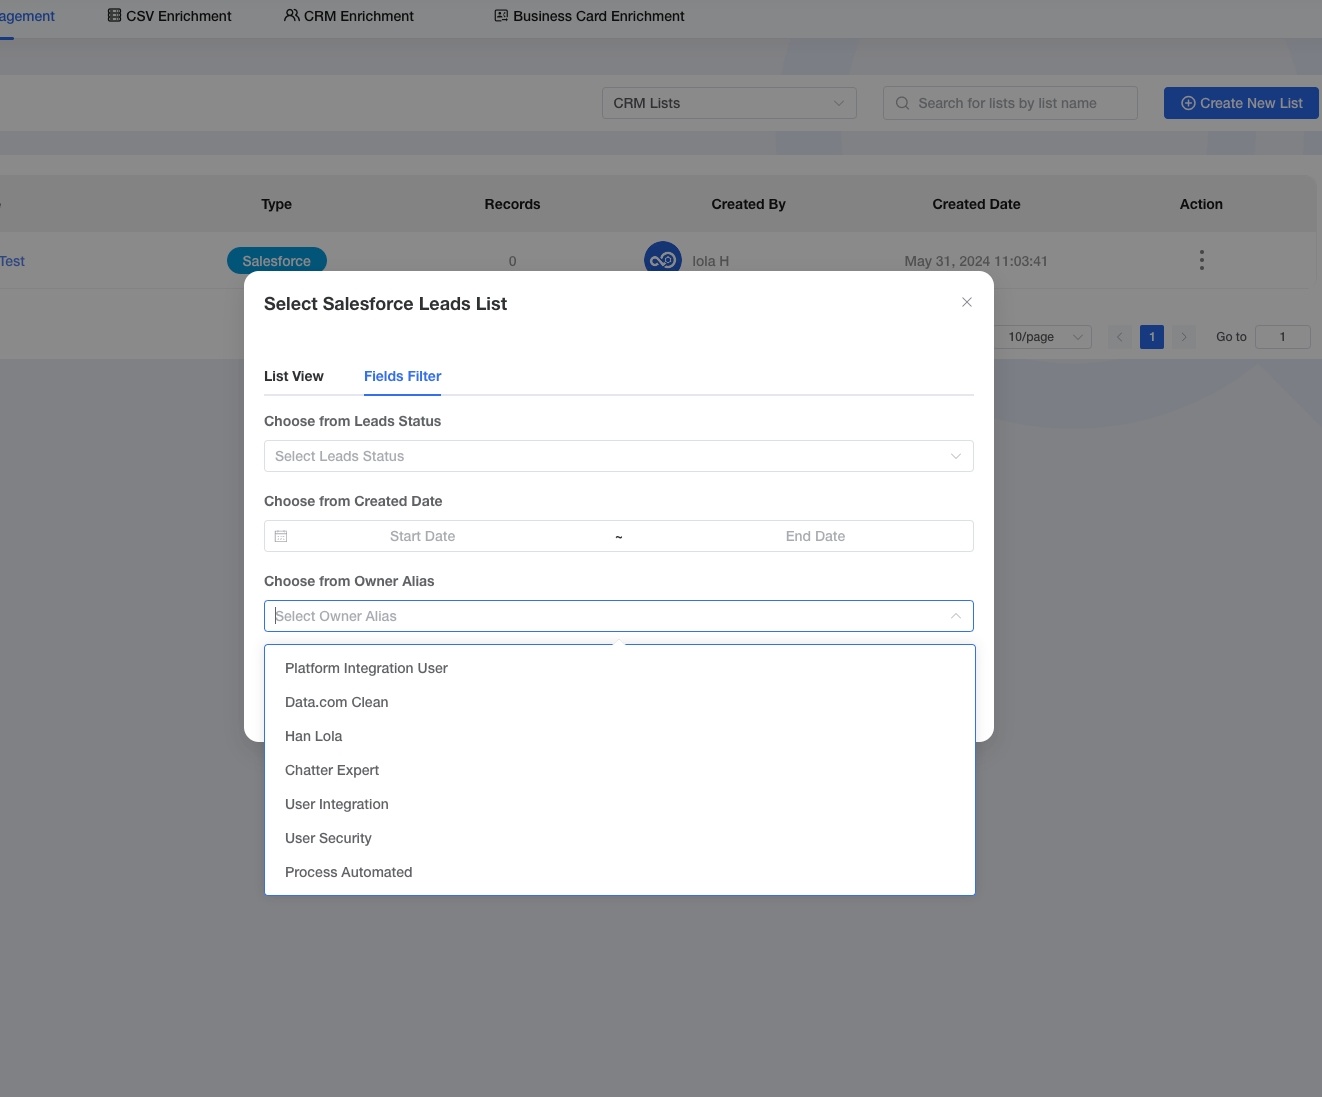Click the search lists by name field

(x=1010, y=103)
